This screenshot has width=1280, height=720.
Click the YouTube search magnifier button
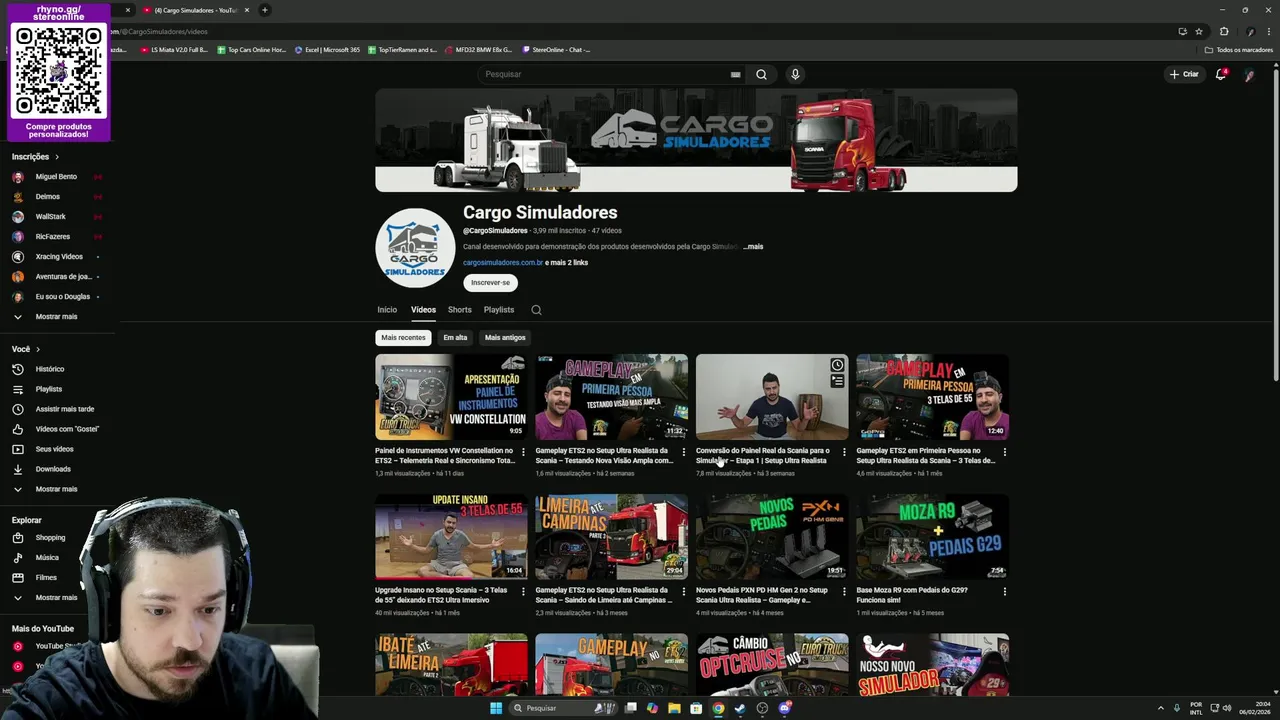761,74
